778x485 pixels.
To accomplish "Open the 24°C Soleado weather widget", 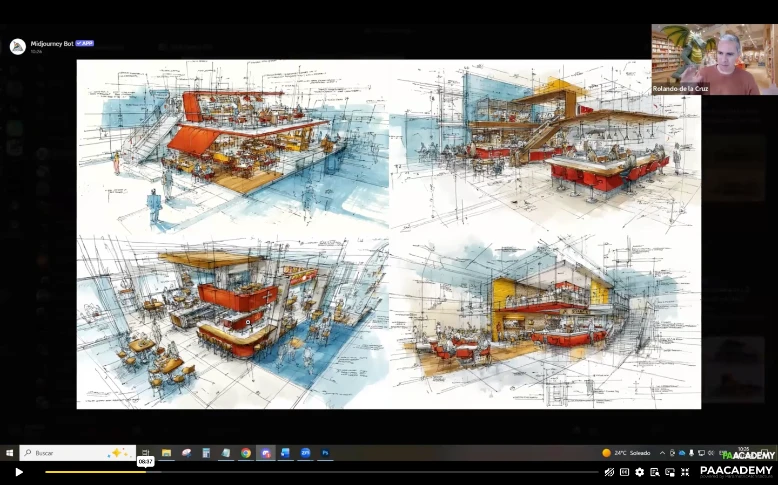I will (x=627, y=453).
